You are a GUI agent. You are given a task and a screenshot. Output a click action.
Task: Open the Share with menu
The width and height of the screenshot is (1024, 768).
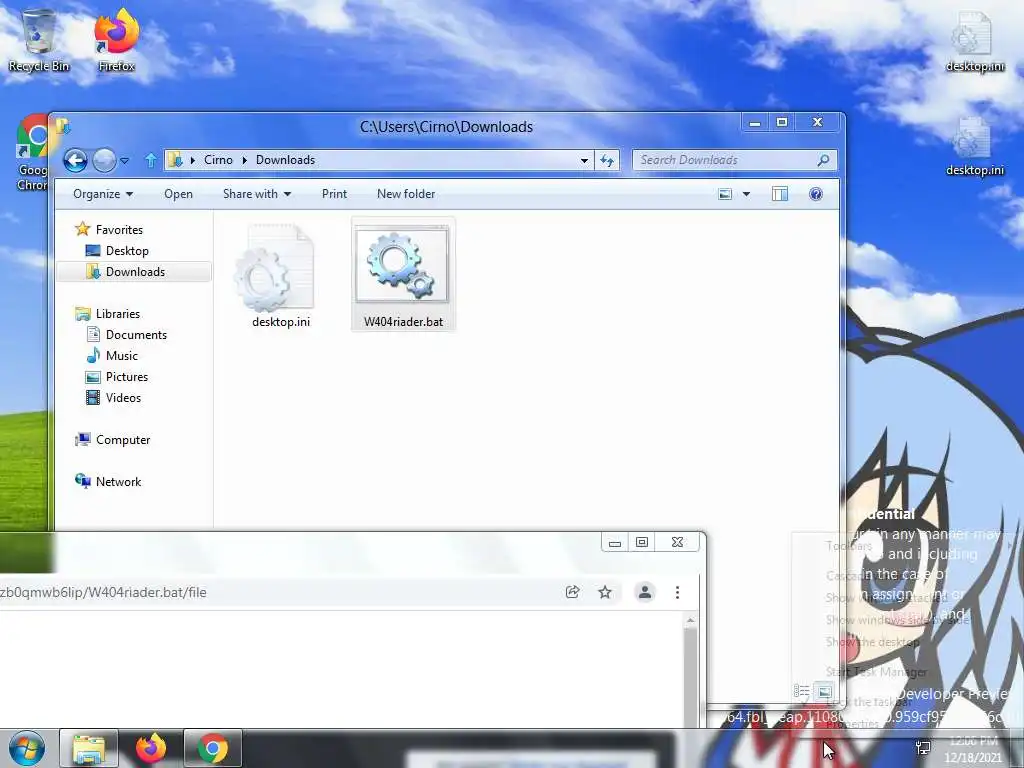coord(257,194)
